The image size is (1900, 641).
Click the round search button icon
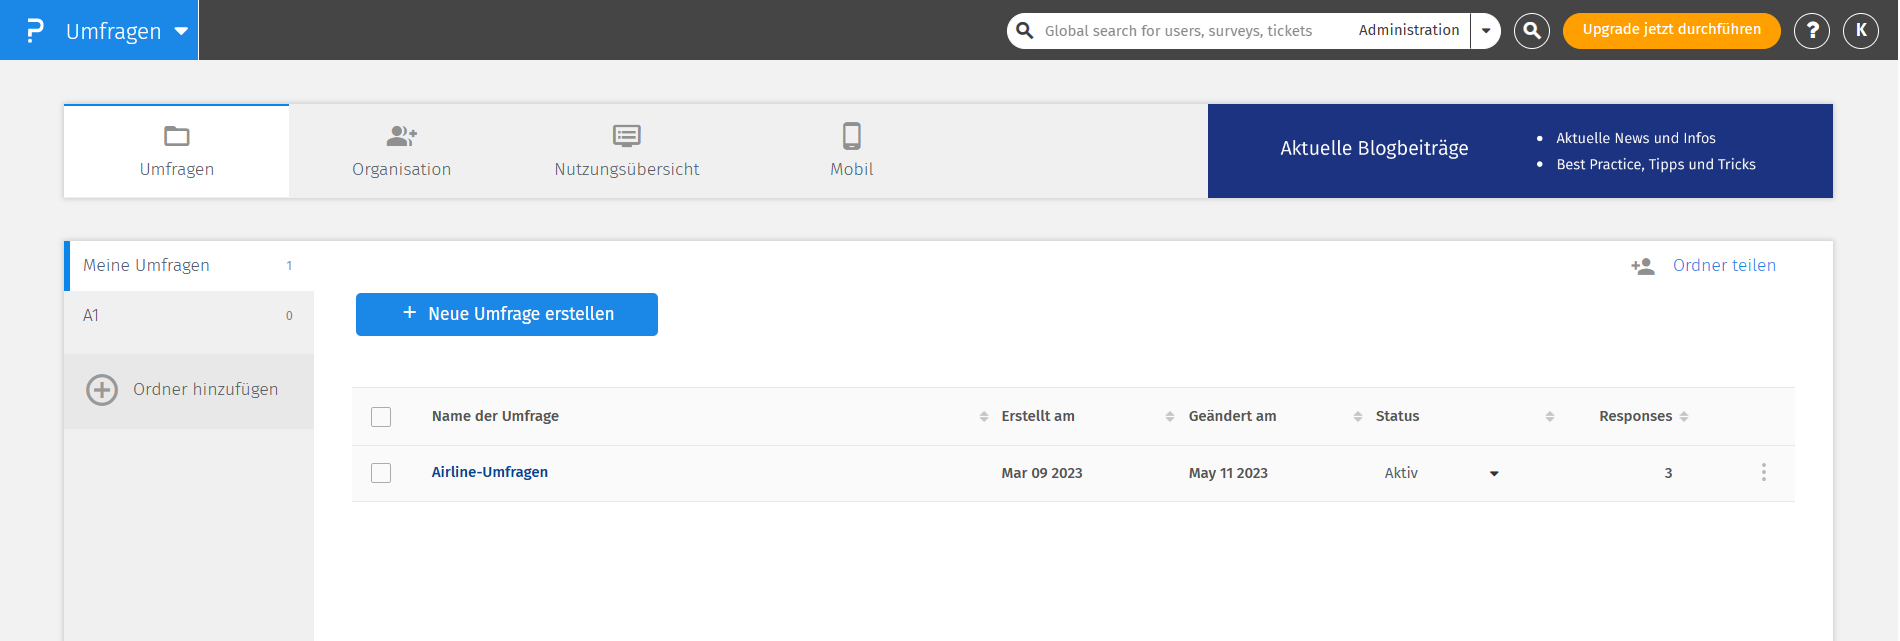pyautogui.click(x=1531, y=31)
